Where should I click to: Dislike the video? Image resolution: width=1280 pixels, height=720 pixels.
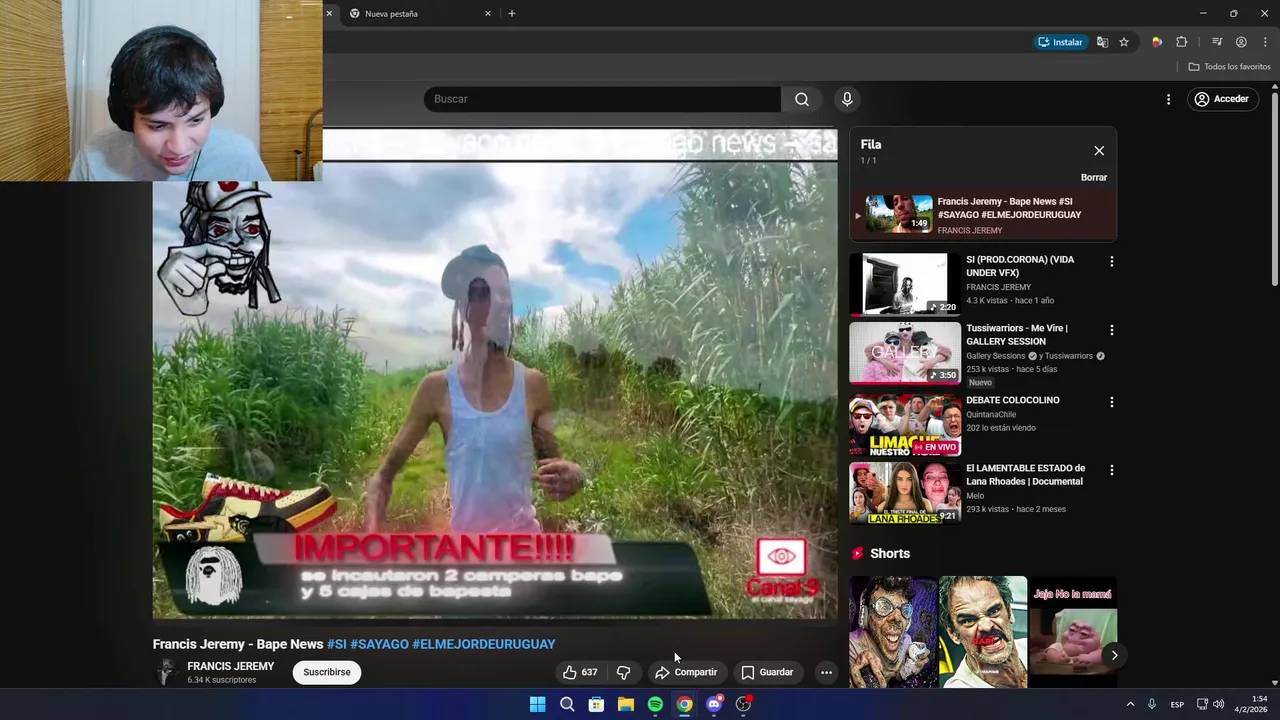click(x=624, y=672)
